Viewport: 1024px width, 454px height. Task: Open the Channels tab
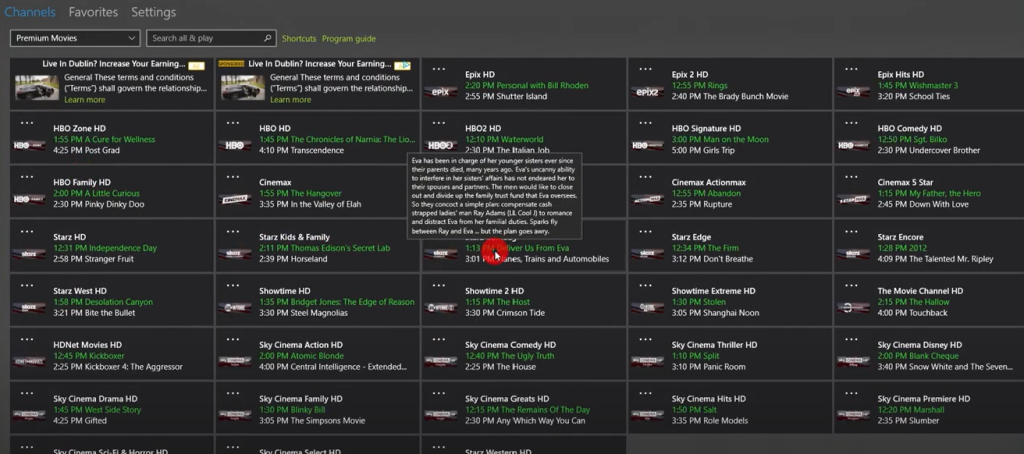click(29, 12)
